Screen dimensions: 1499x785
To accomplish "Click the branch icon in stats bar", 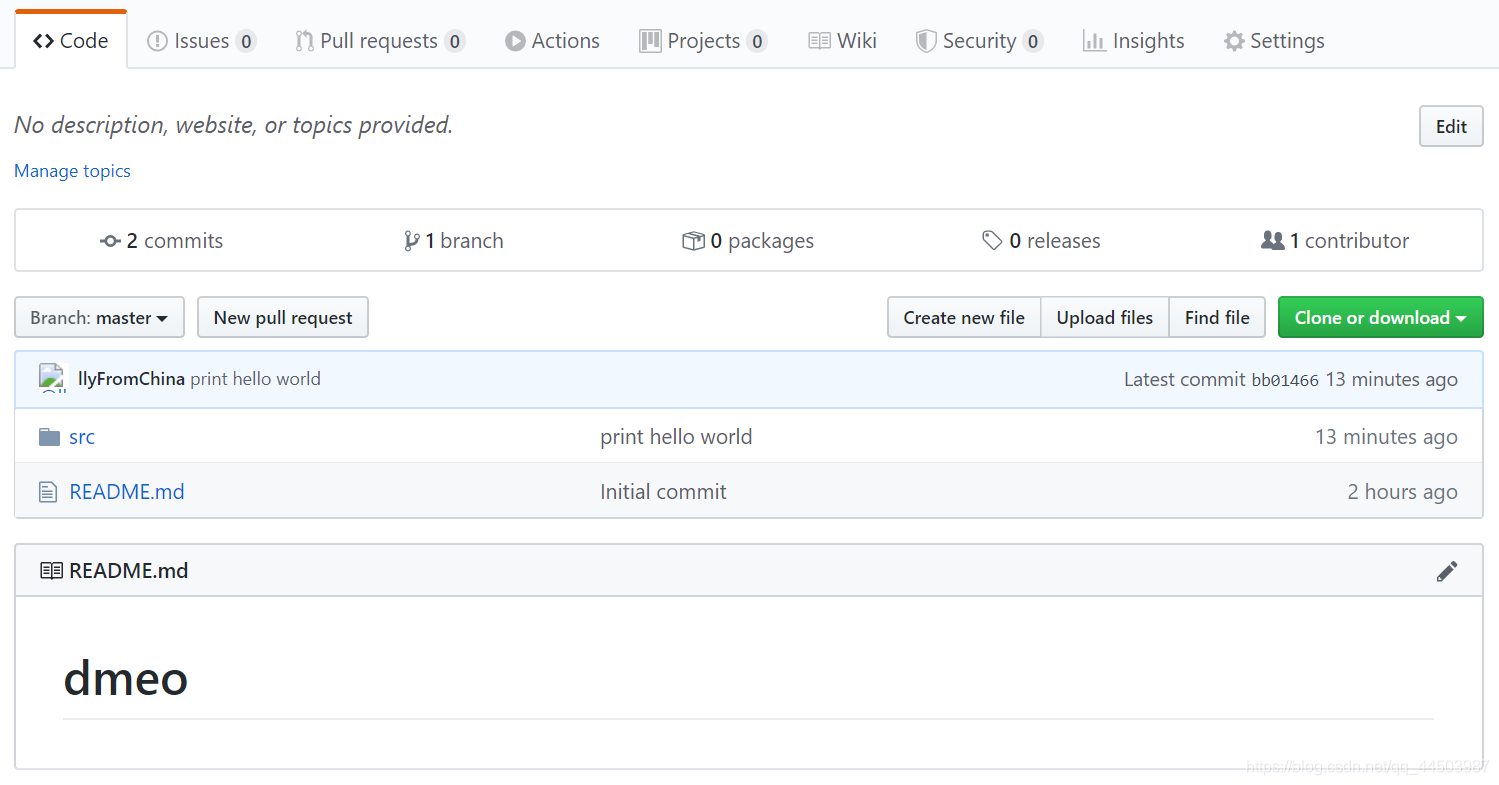I will pos(411,241).
